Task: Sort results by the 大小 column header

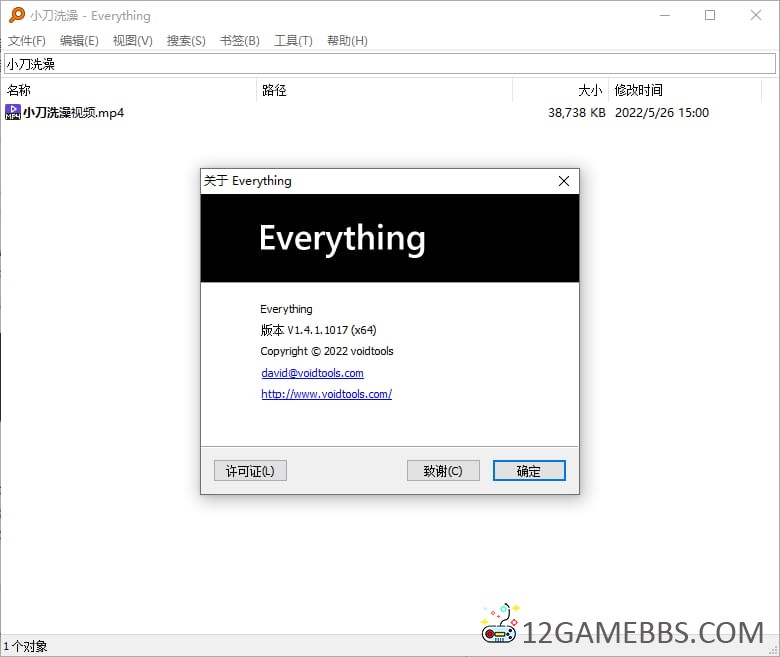Action: tap(560, 90)
